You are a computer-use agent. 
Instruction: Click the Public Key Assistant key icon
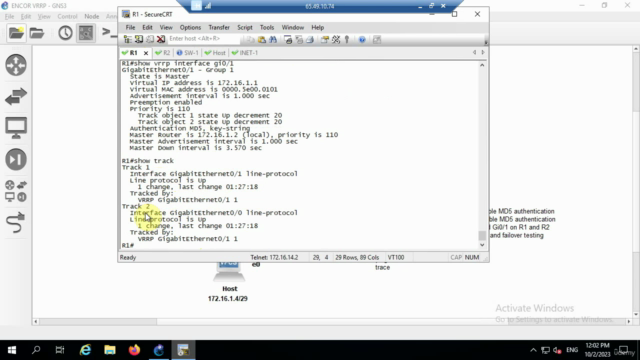pyautogui.click(x=347, y=40)
